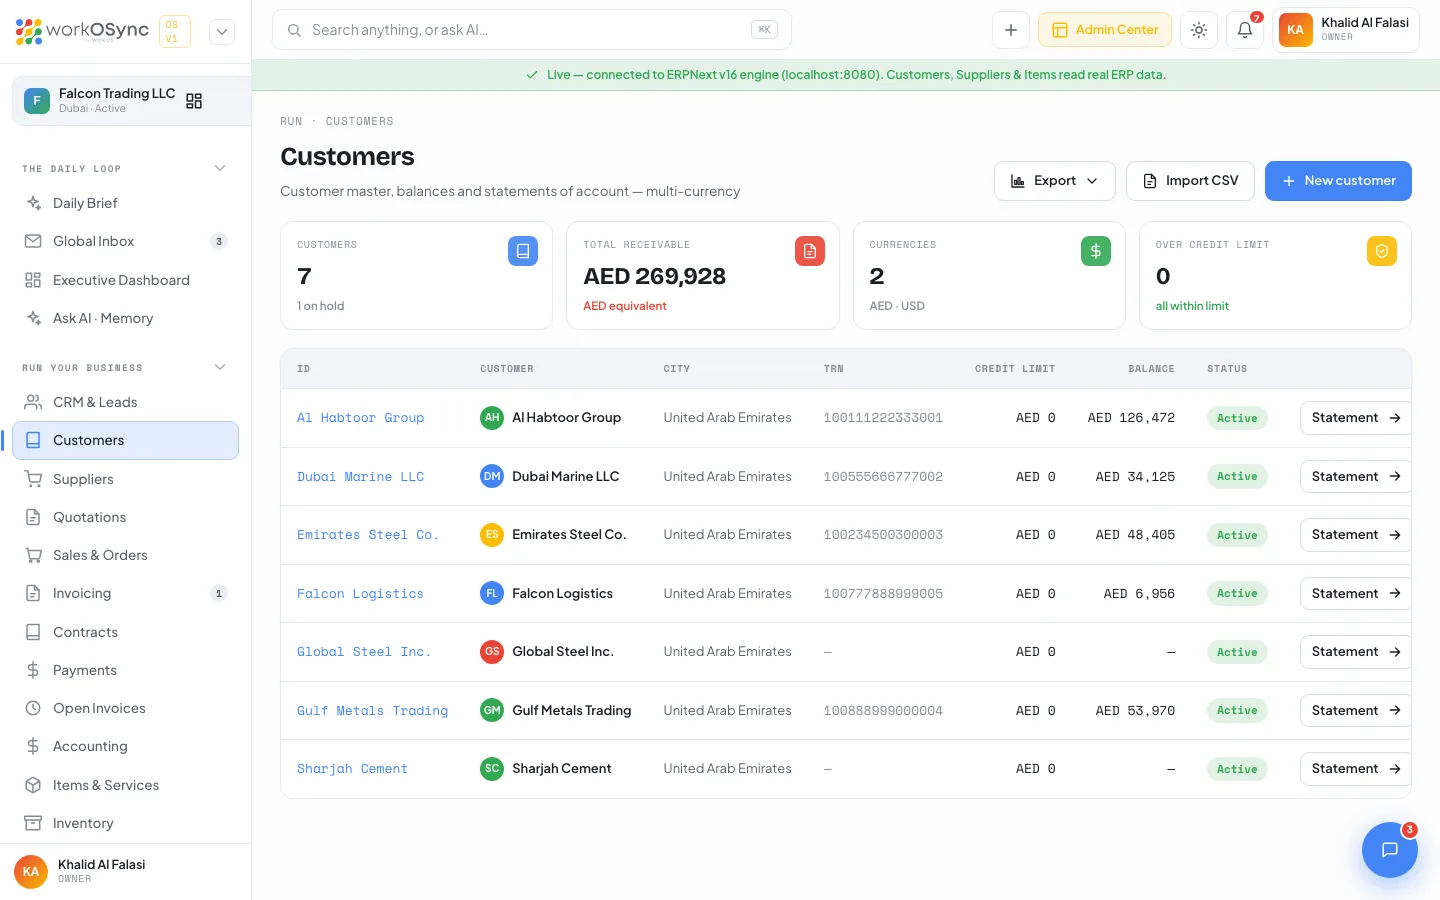Click the red Total Receivable document icon
This screenshot has height=900, width=1440.
(810, 251)
